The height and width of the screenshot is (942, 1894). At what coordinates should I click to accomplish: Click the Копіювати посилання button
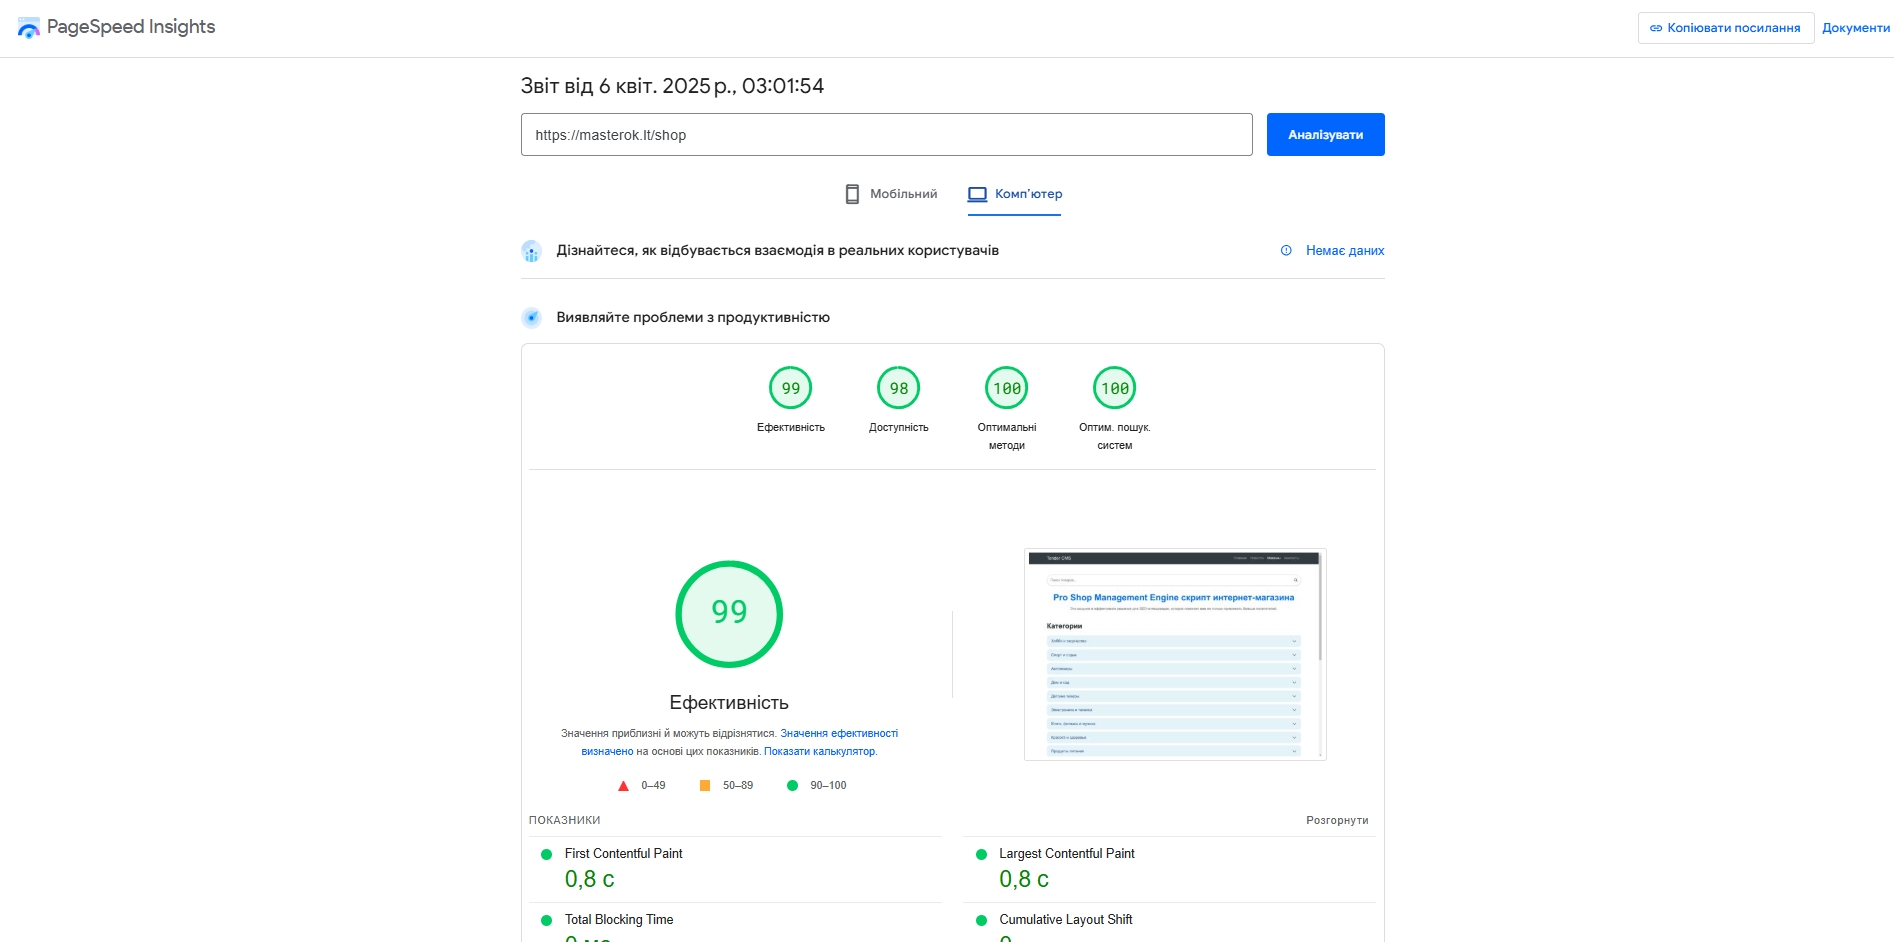point(1725,28)
